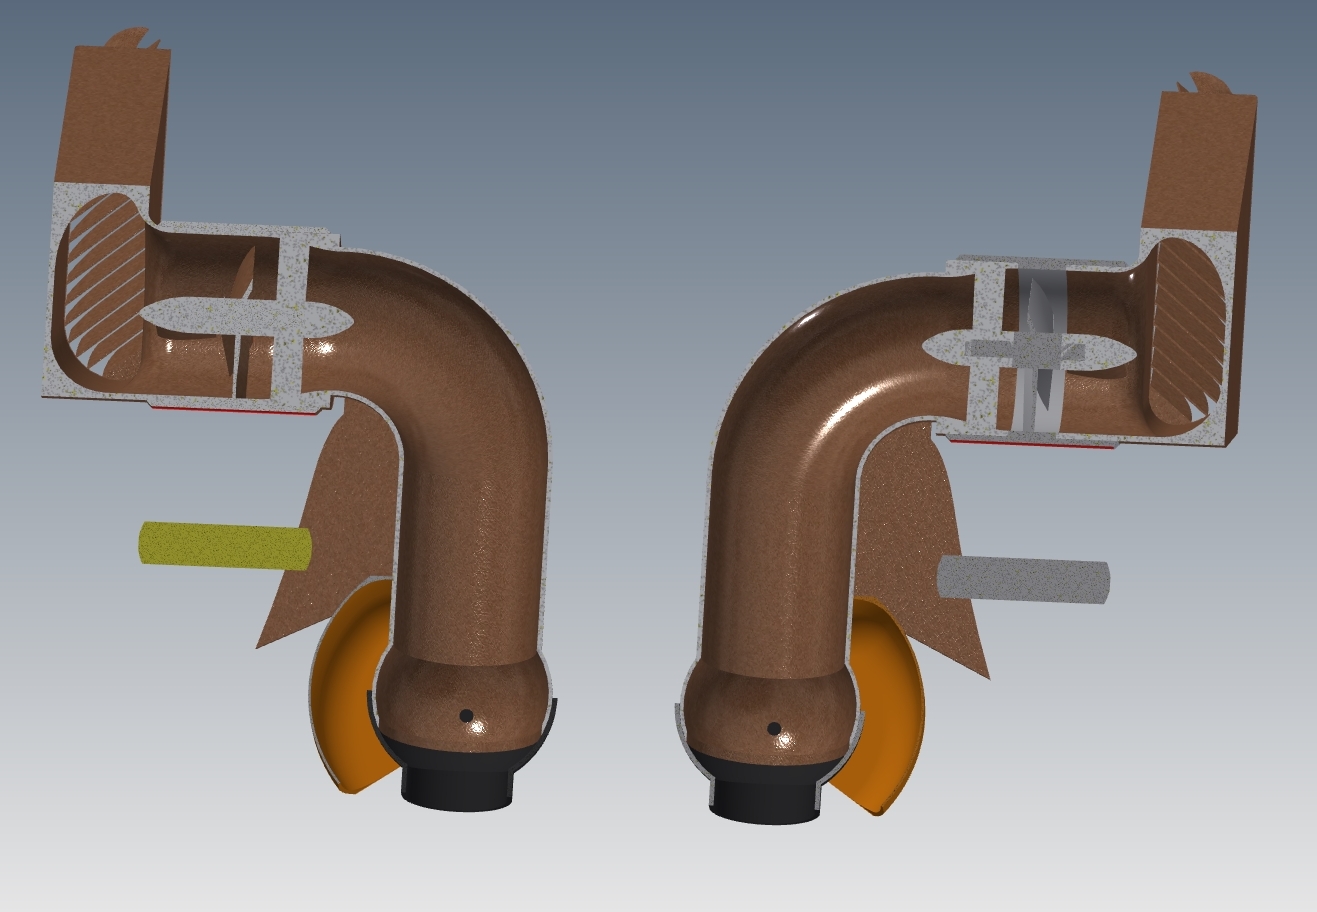Click the brown rectangular block at top left
The height and width of the screenshot is (912, 1317).
[x=110, y=115]
